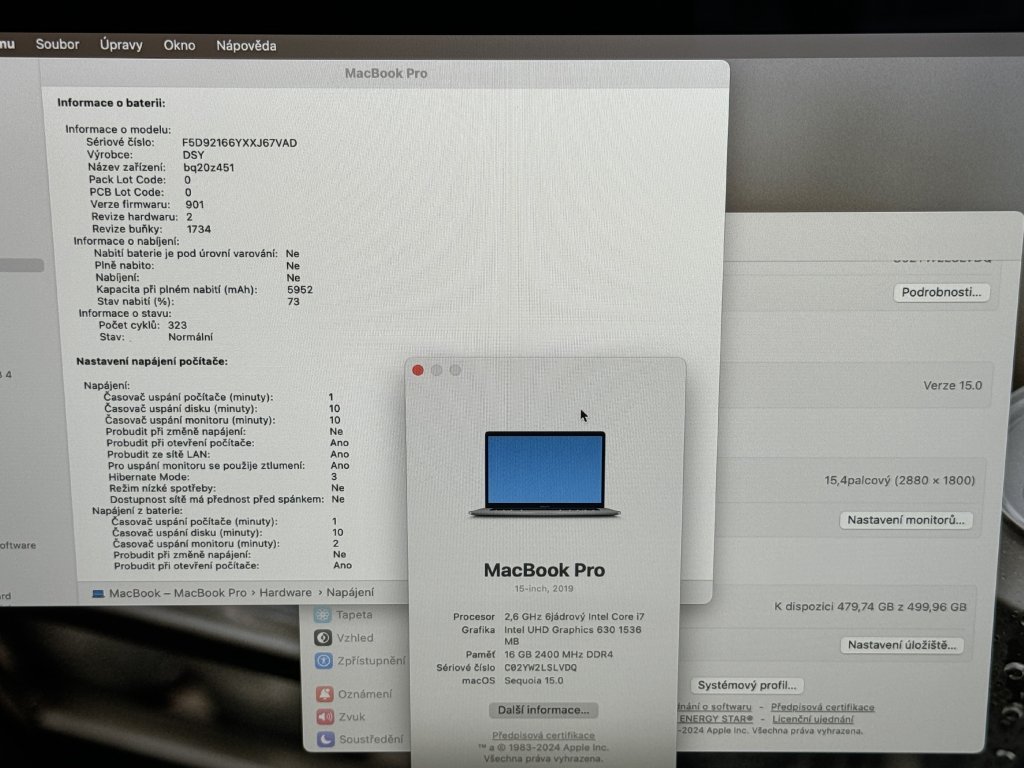Viewport: 1024px width, 768px height.
Task: Open the Okno menu
Action: pos(179,45)
